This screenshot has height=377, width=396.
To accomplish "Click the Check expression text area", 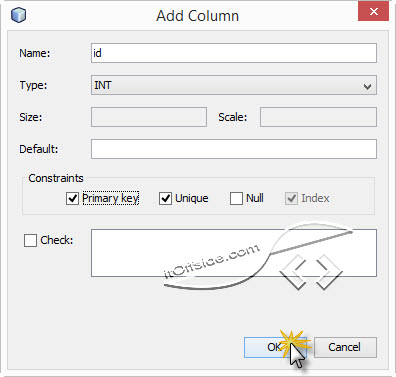I will pos(234,253).
